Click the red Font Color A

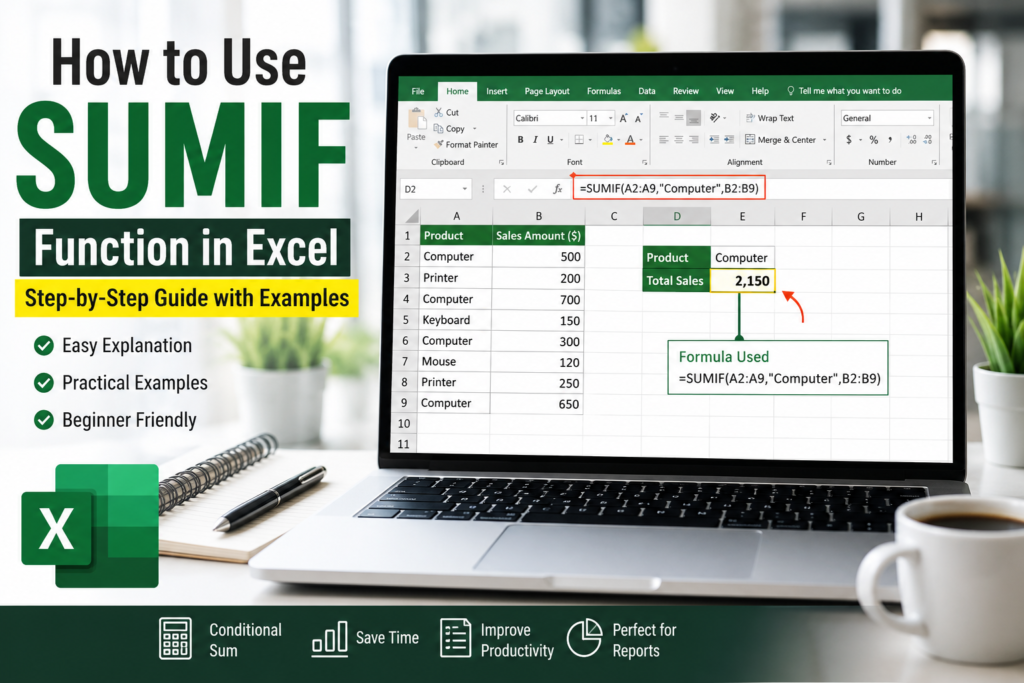point(630,139)
